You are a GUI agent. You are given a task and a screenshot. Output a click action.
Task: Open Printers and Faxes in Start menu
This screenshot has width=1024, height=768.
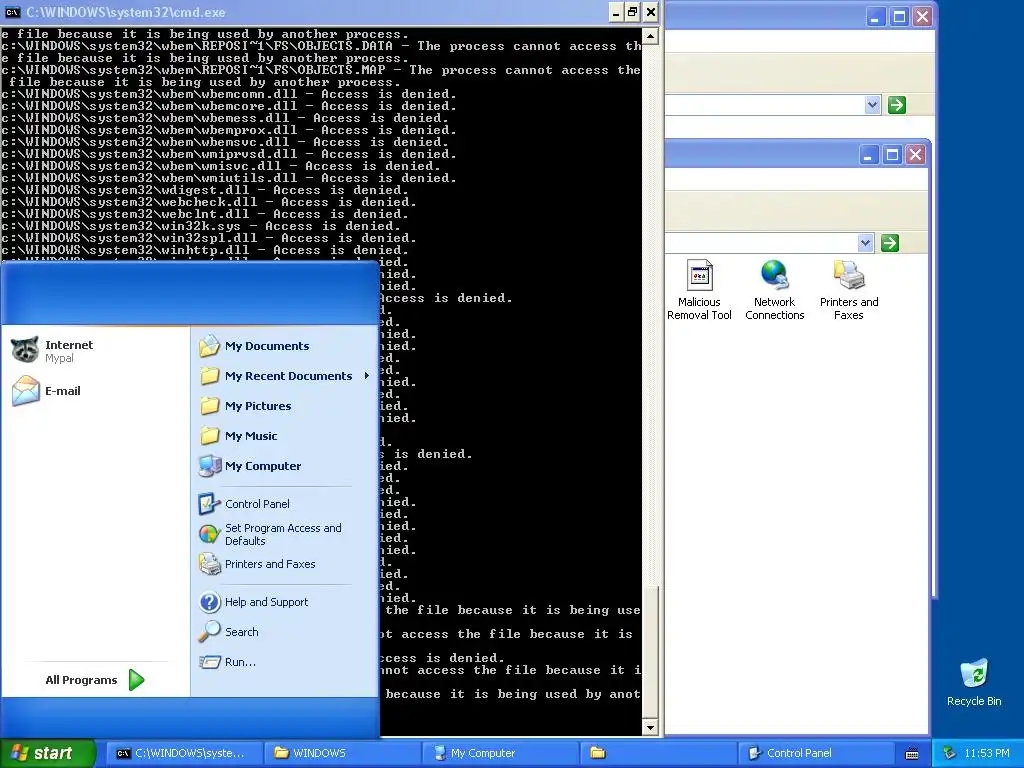[x=284, y=564]
